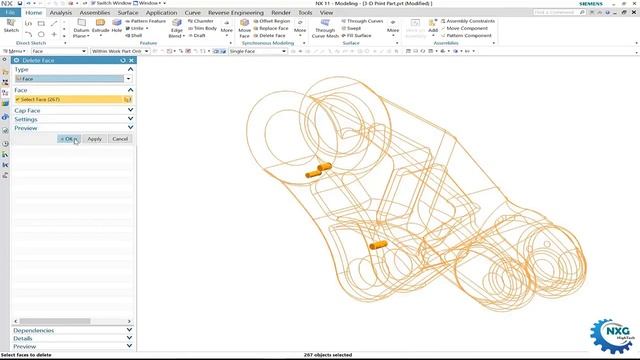
Task: Select the Assembly Constraints command
Action: [468, 21]
